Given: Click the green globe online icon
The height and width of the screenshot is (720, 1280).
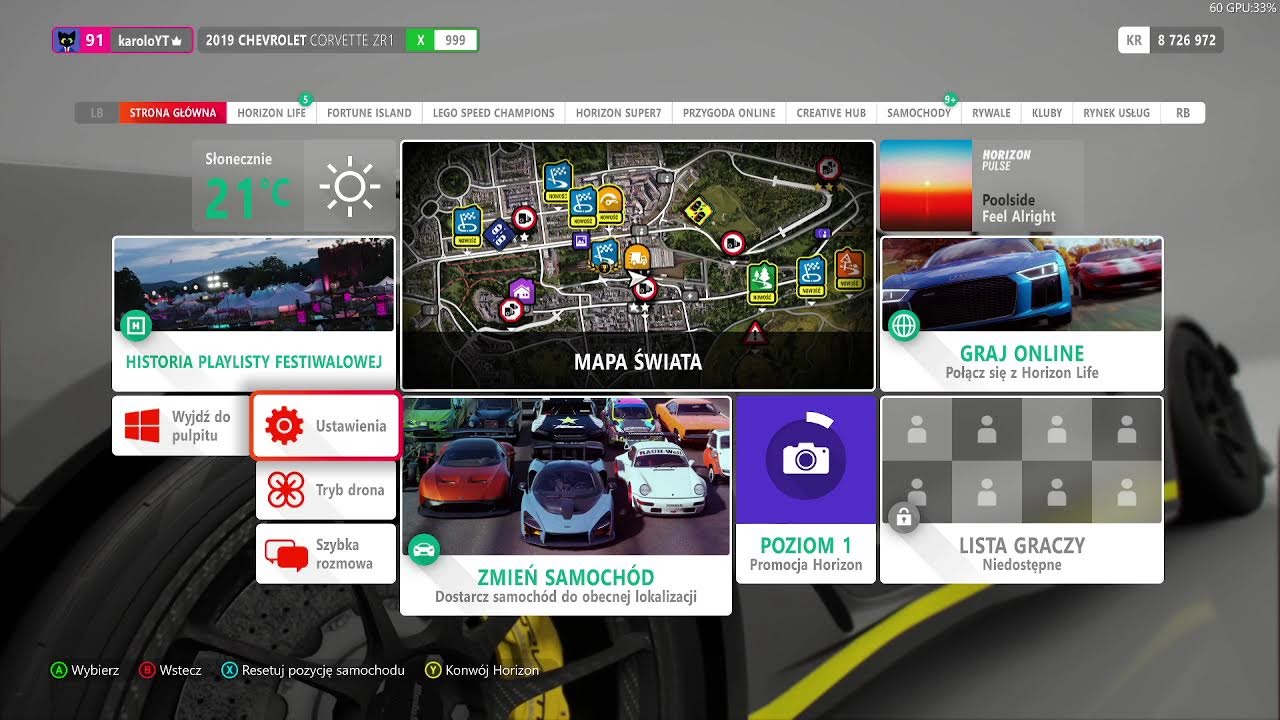Looking at the screenshot, I should 903,325.
